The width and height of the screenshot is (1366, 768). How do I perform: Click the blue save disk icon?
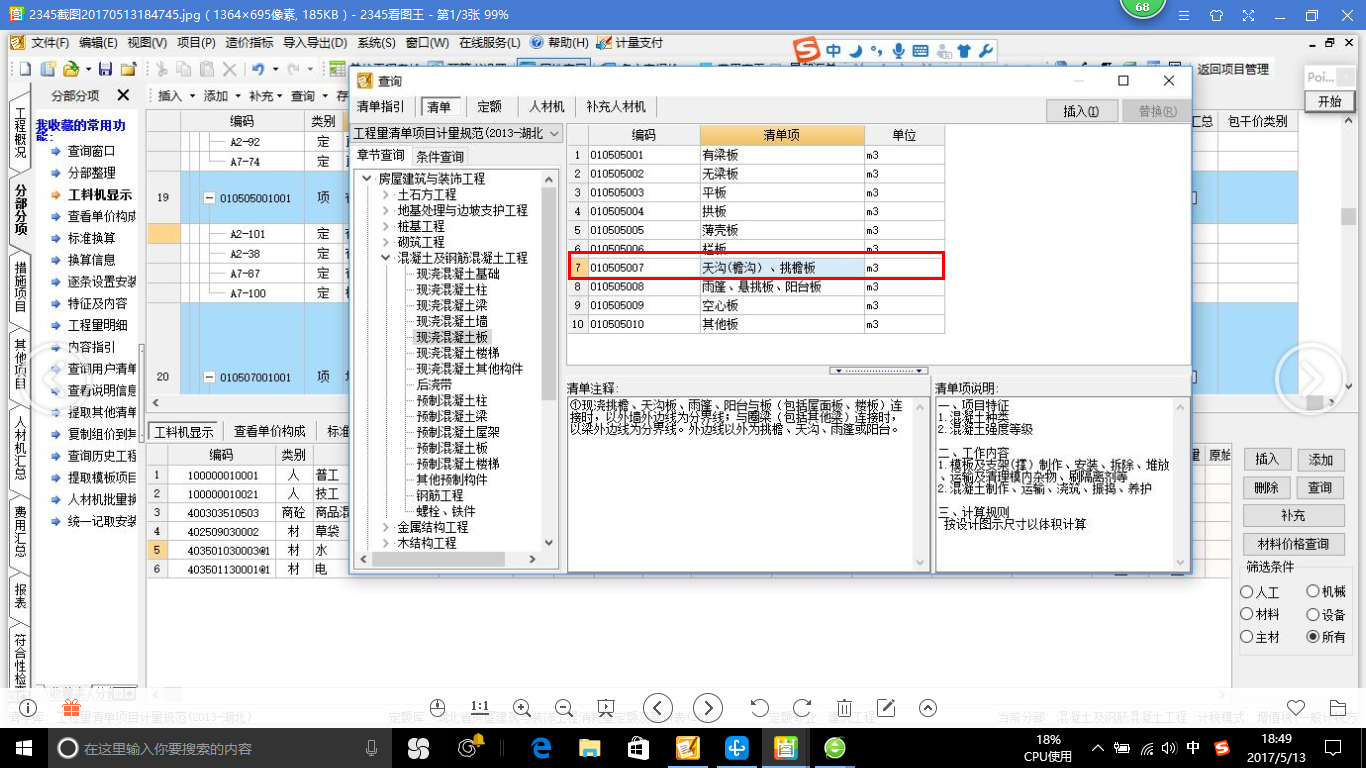pos(104,69)
